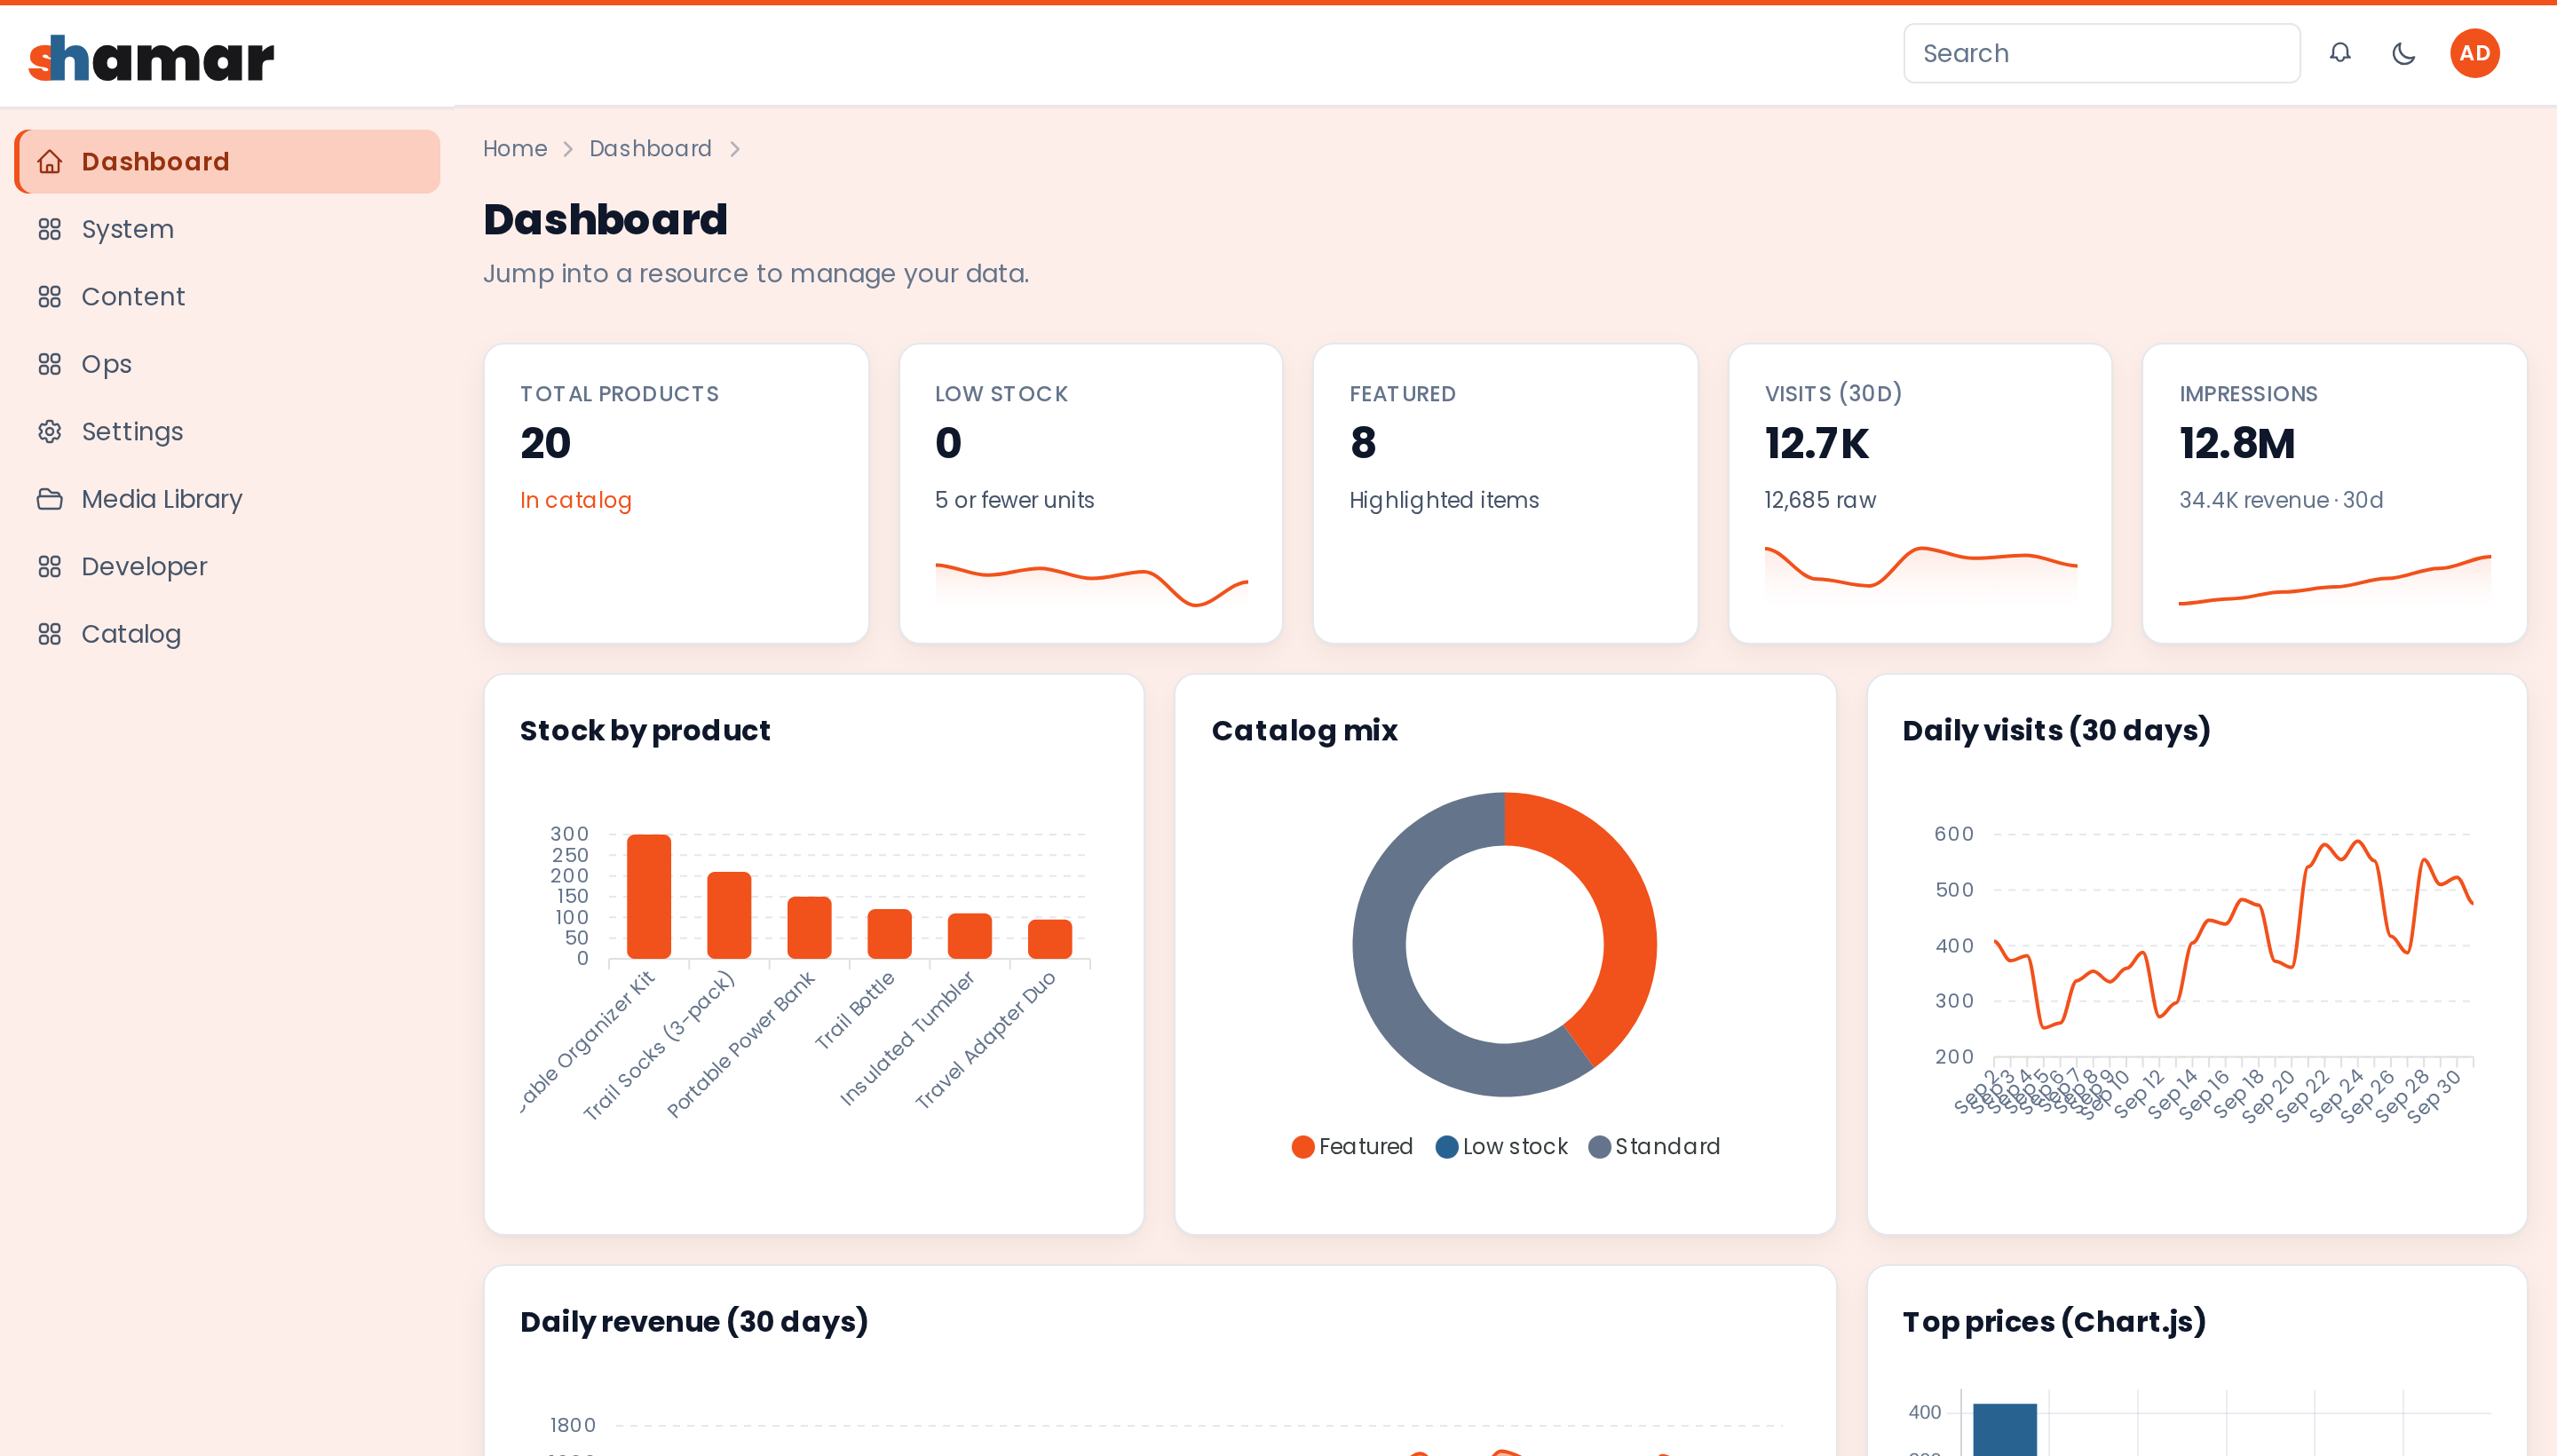Click the Trail Socks (3-pack) bar

(729, 915)
